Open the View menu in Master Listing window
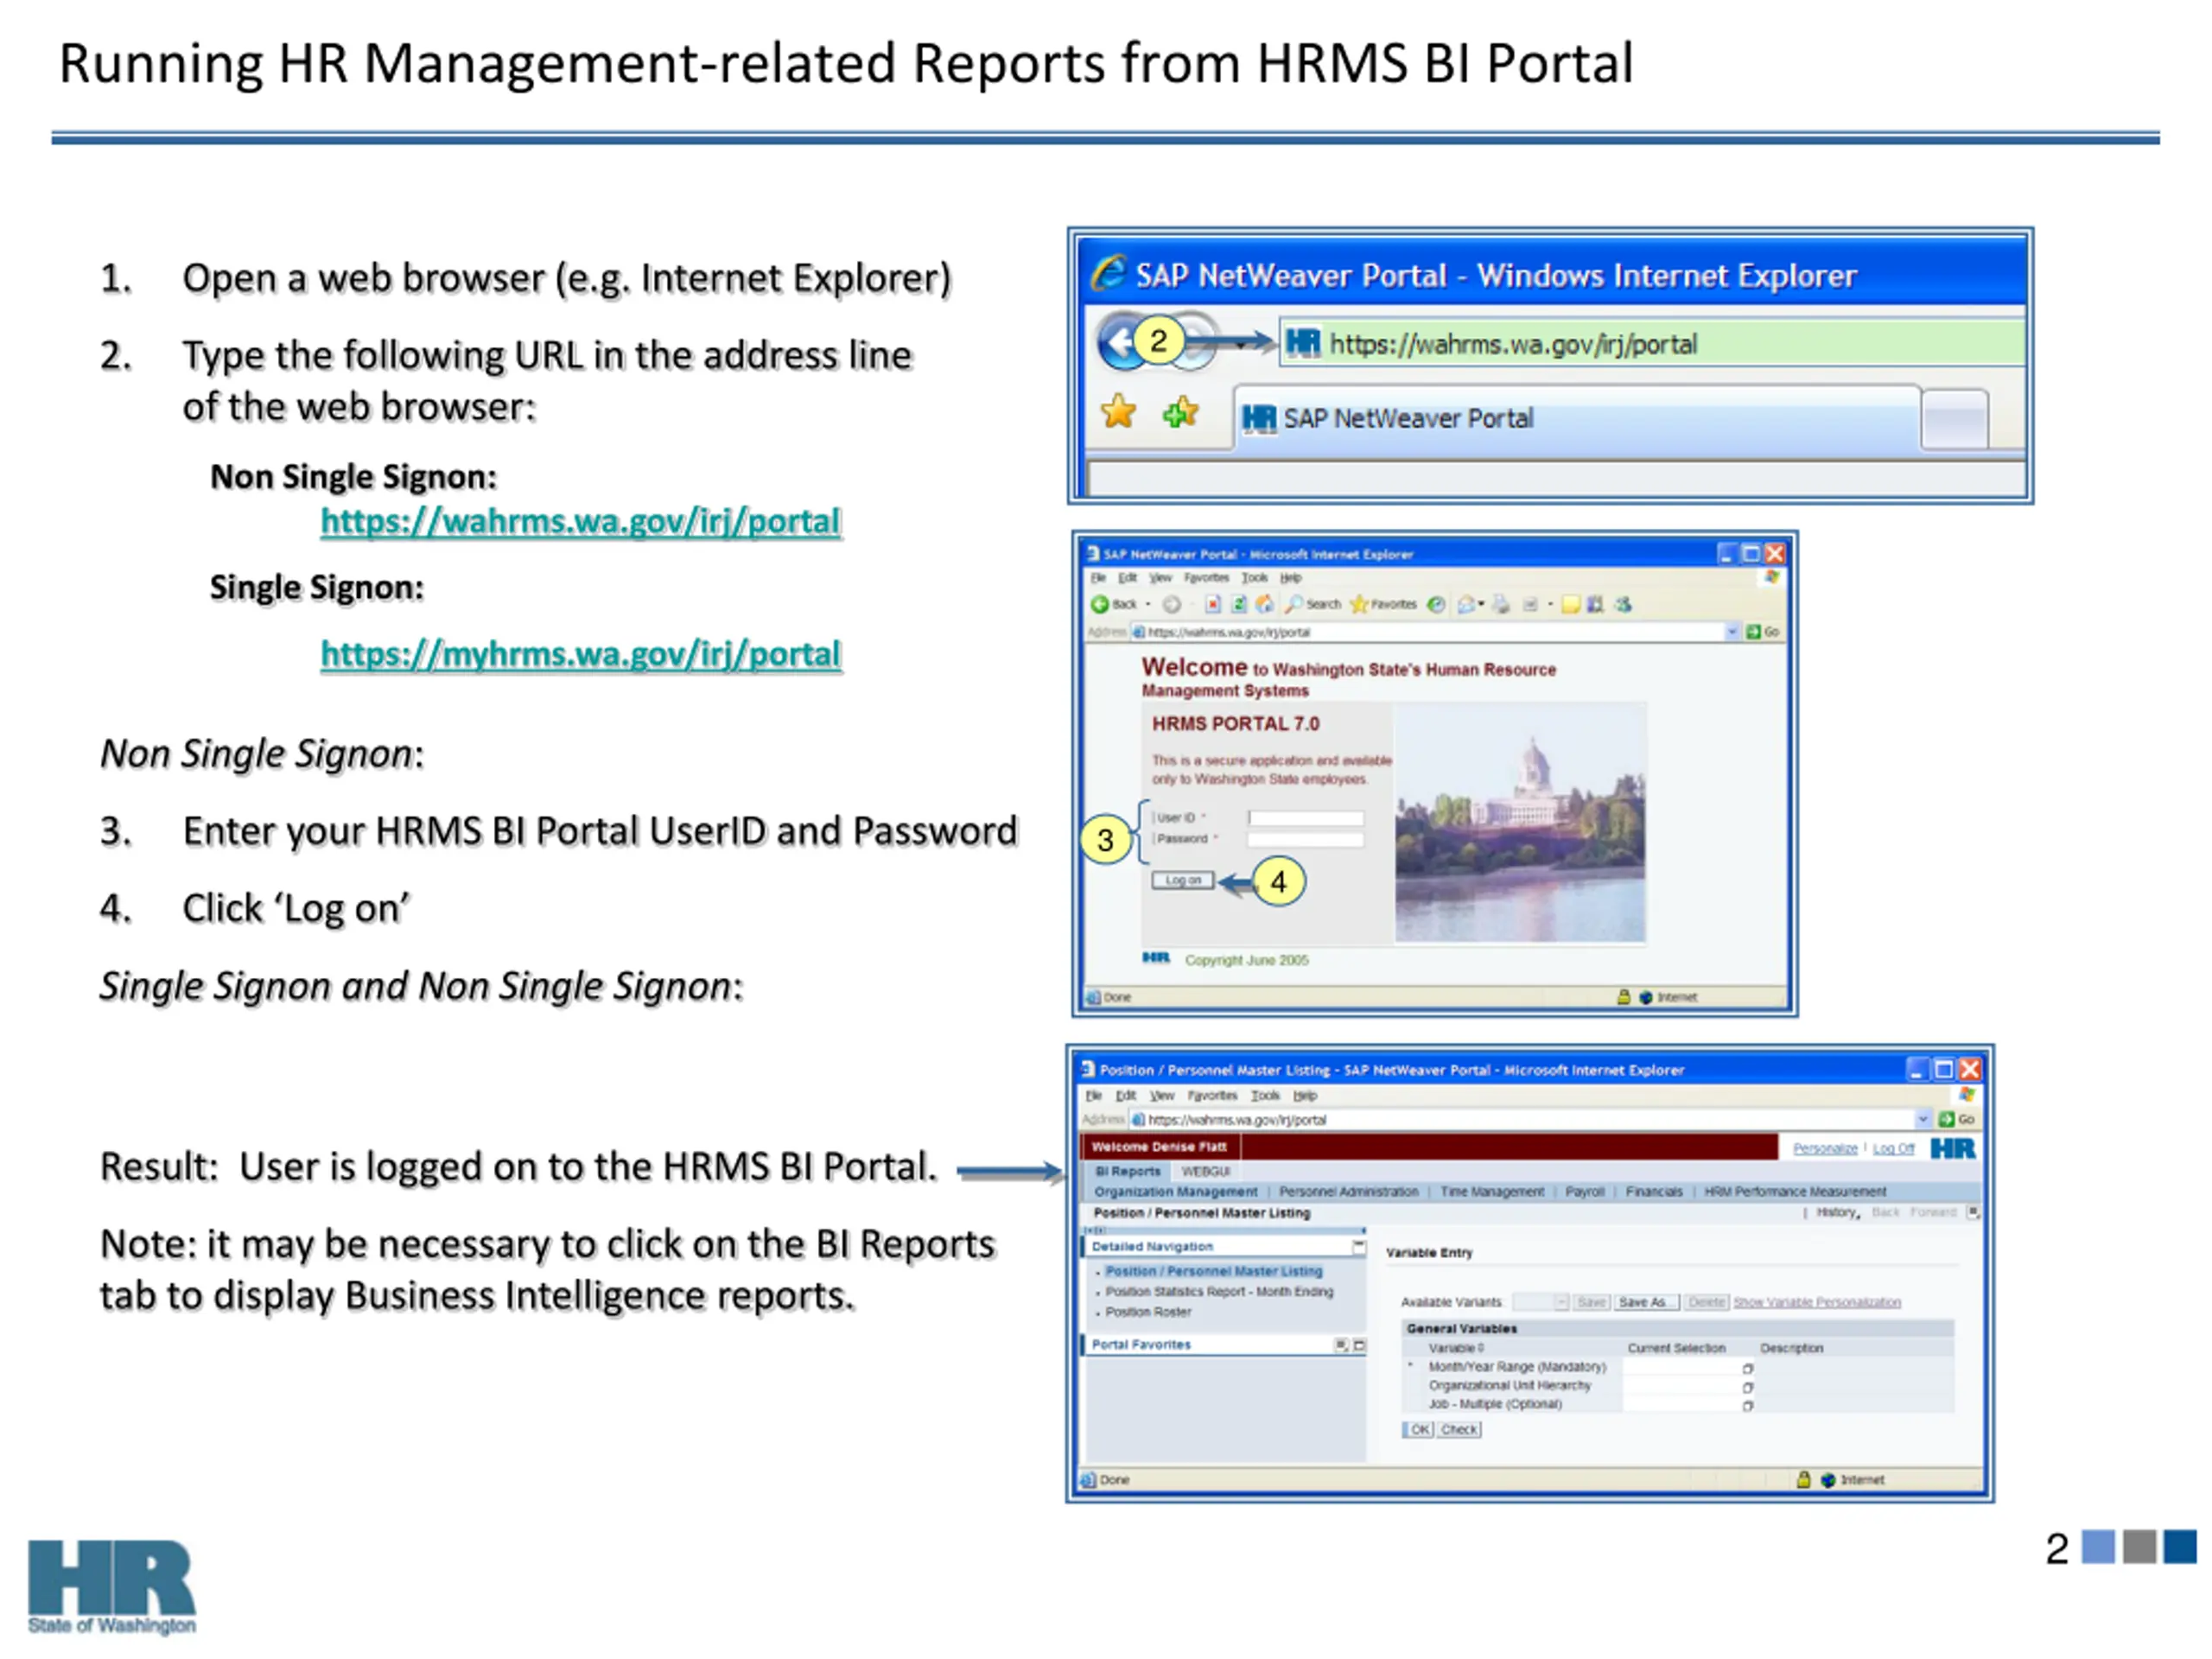Viewport: 2212px width, 1659px height. coord(1161,1095)
